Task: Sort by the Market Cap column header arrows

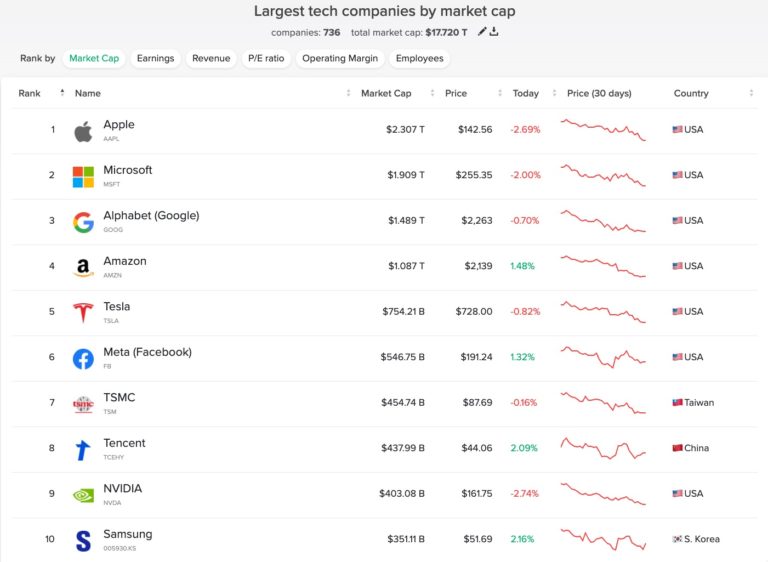Action: (432, 93)
